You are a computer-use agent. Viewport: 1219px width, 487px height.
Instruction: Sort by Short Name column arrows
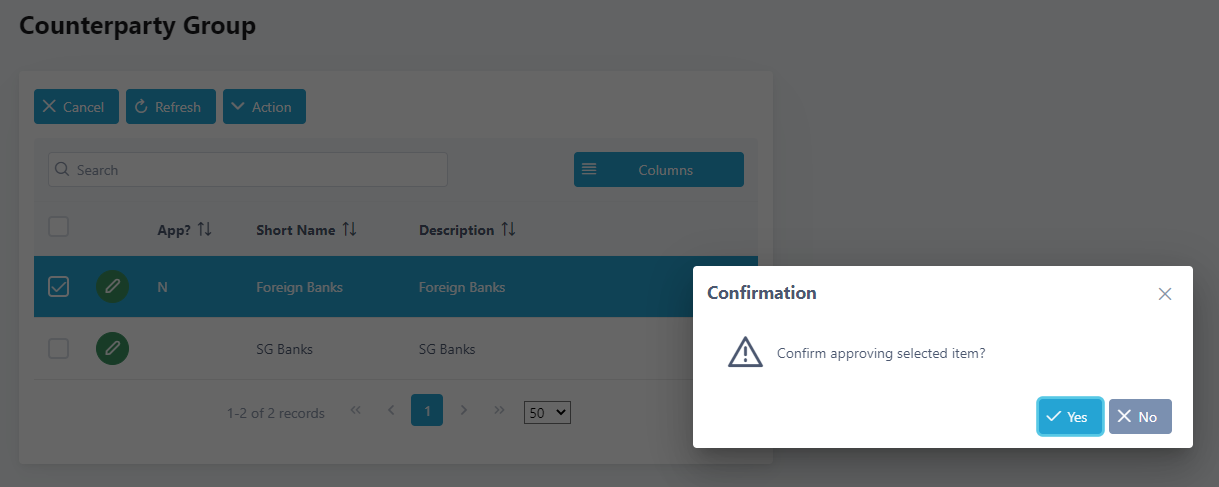click(x=349, y=230)
